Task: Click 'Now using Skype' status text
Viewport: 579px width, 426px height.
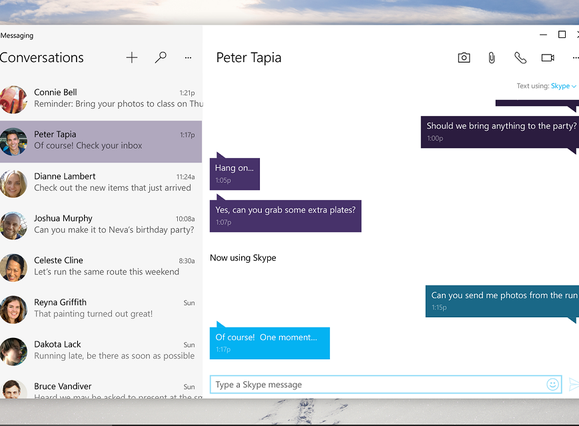Action: click(243, 258)
